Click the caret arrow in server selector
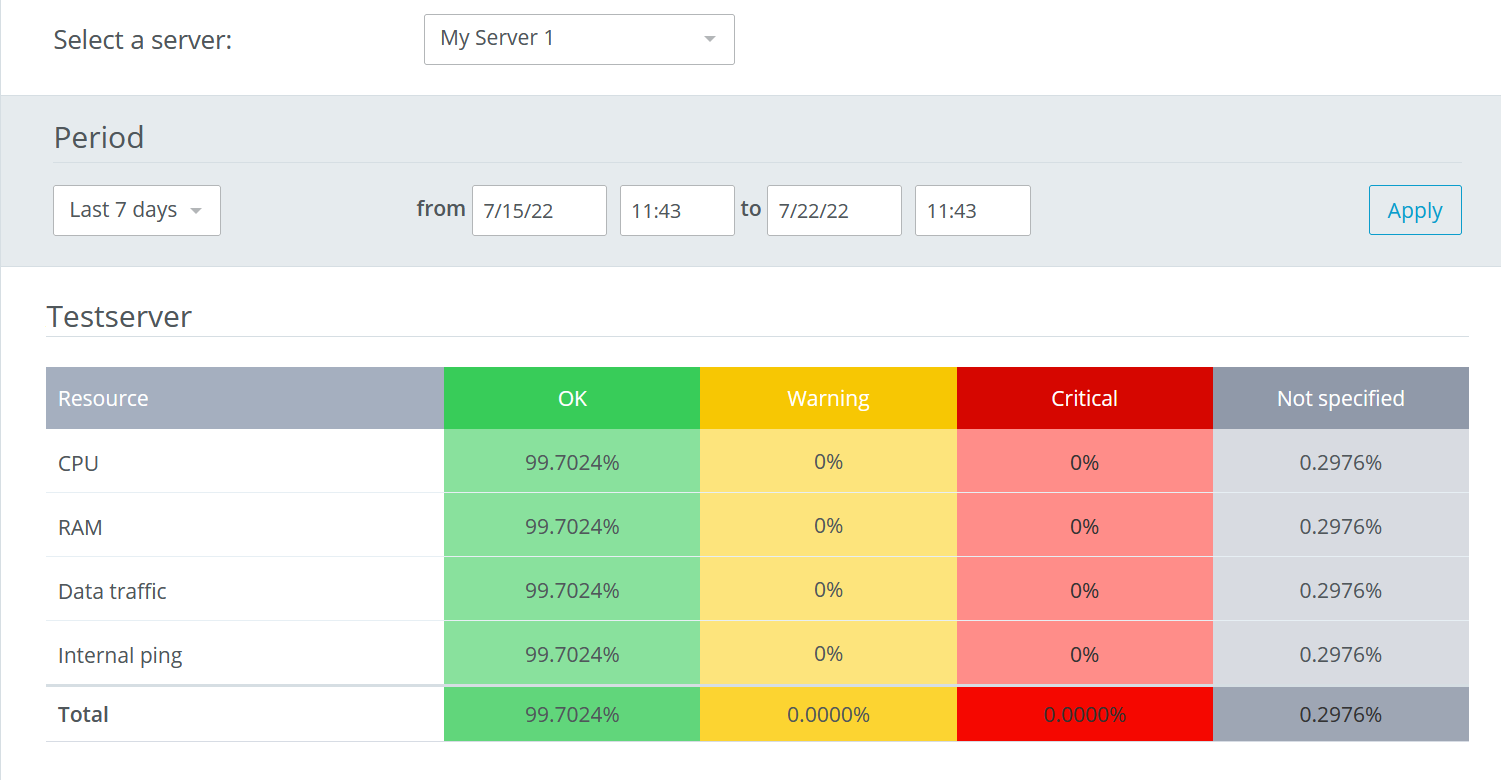 pos(710,39)
